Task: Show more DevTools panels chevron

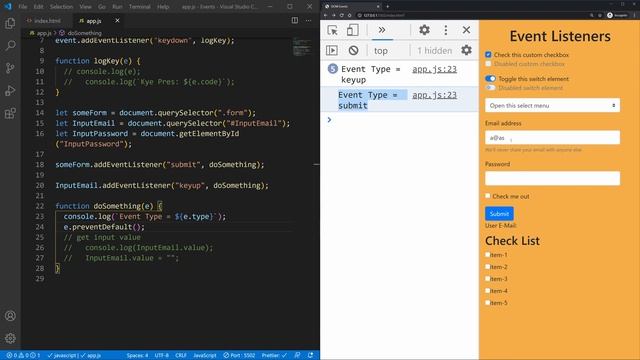Action: pyautogui.click(x=382, y=30)
